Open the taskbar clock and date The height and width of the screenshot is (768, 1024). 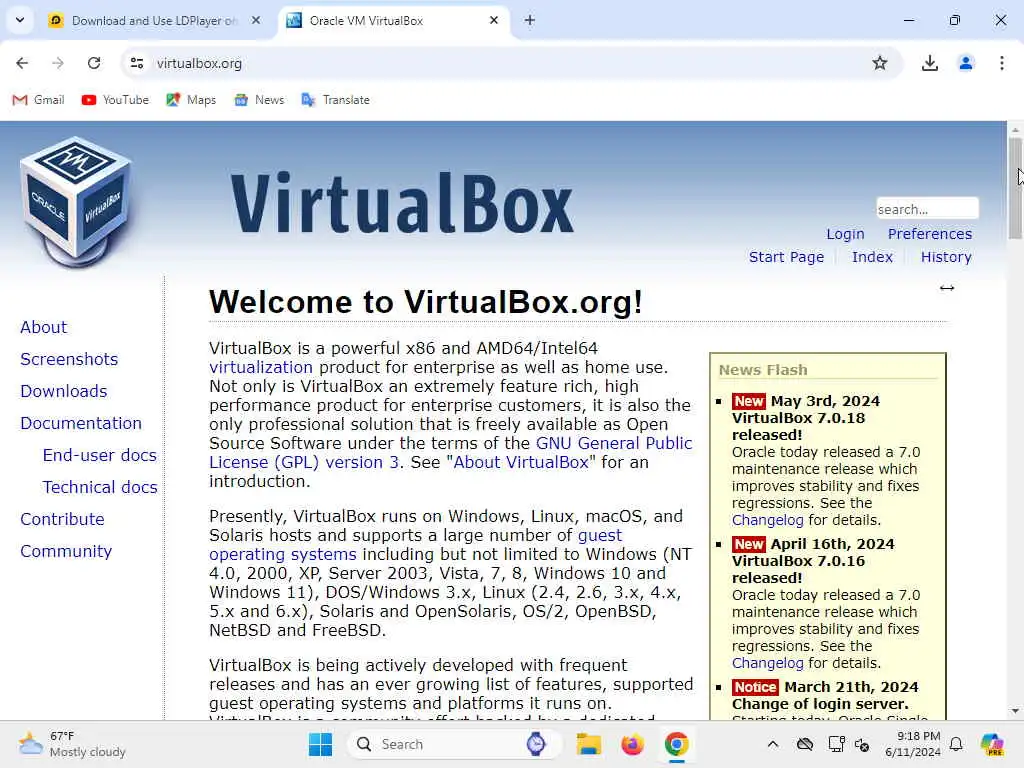(x=912, y=744)
